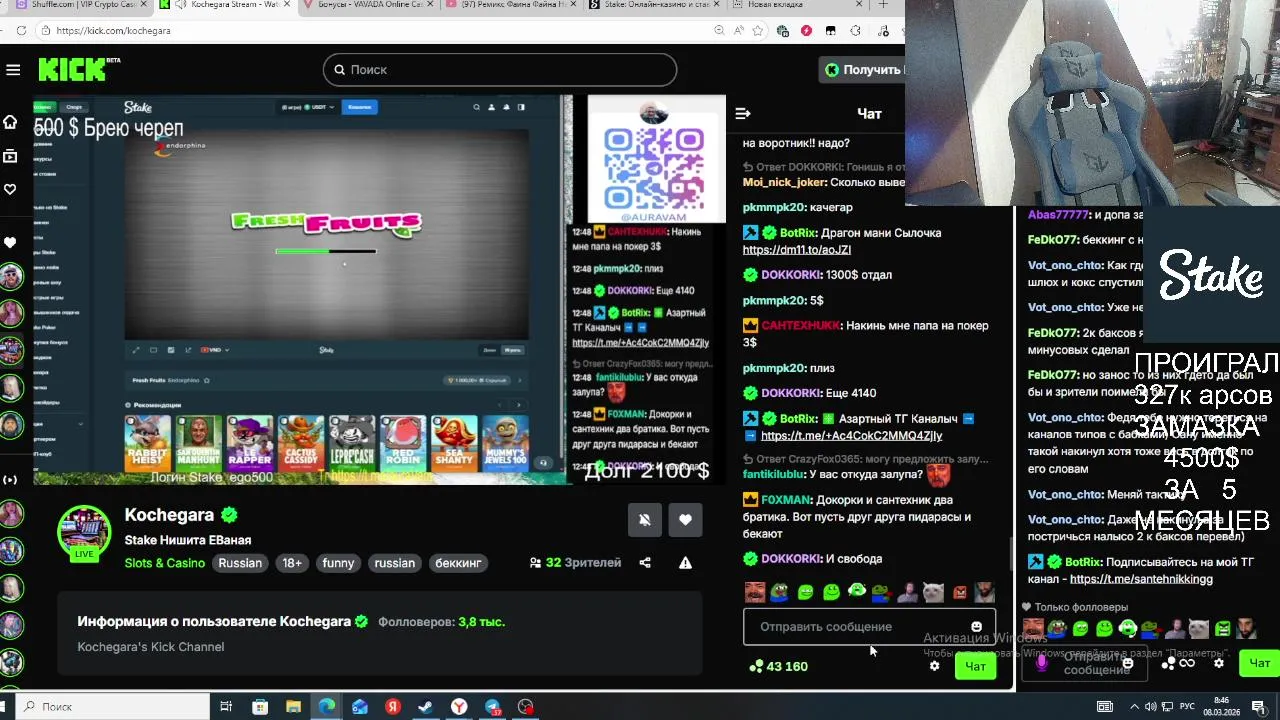Open a new browser tab with plus
This screenshot has height=720, width=1280.
(882, 5)
